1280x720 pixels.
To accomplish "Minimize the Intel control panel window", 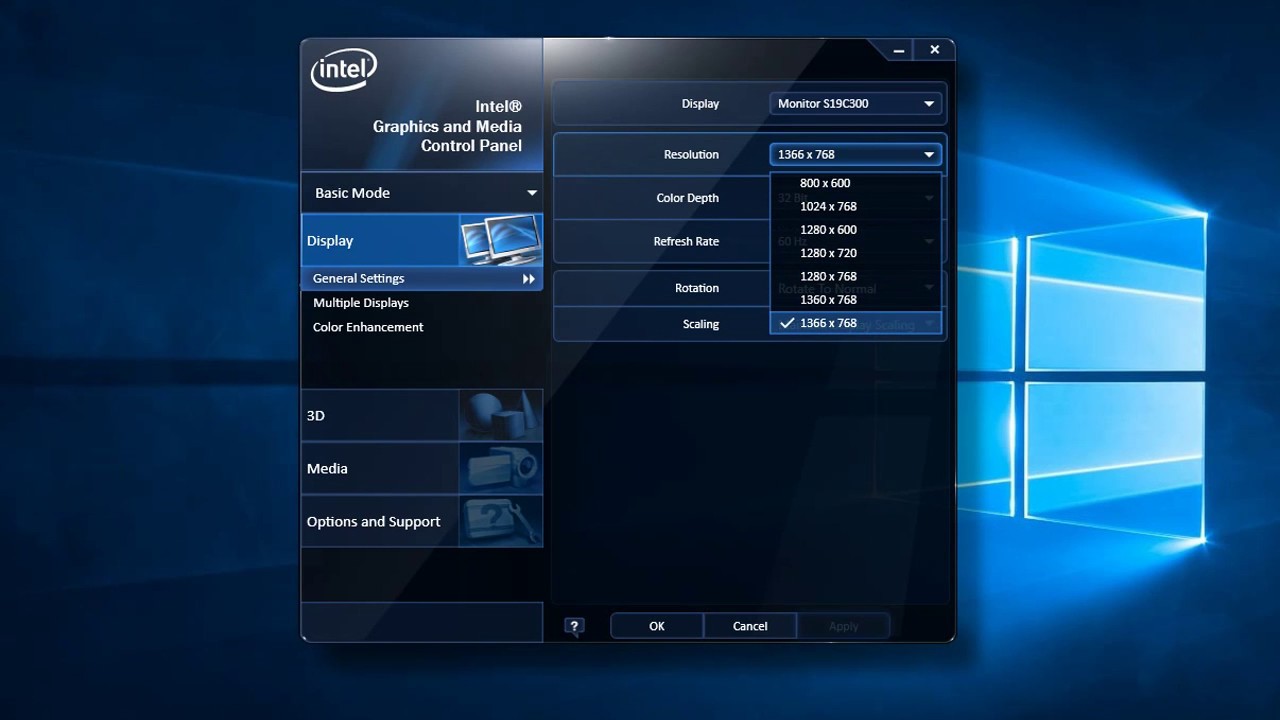I will point(899,50).
